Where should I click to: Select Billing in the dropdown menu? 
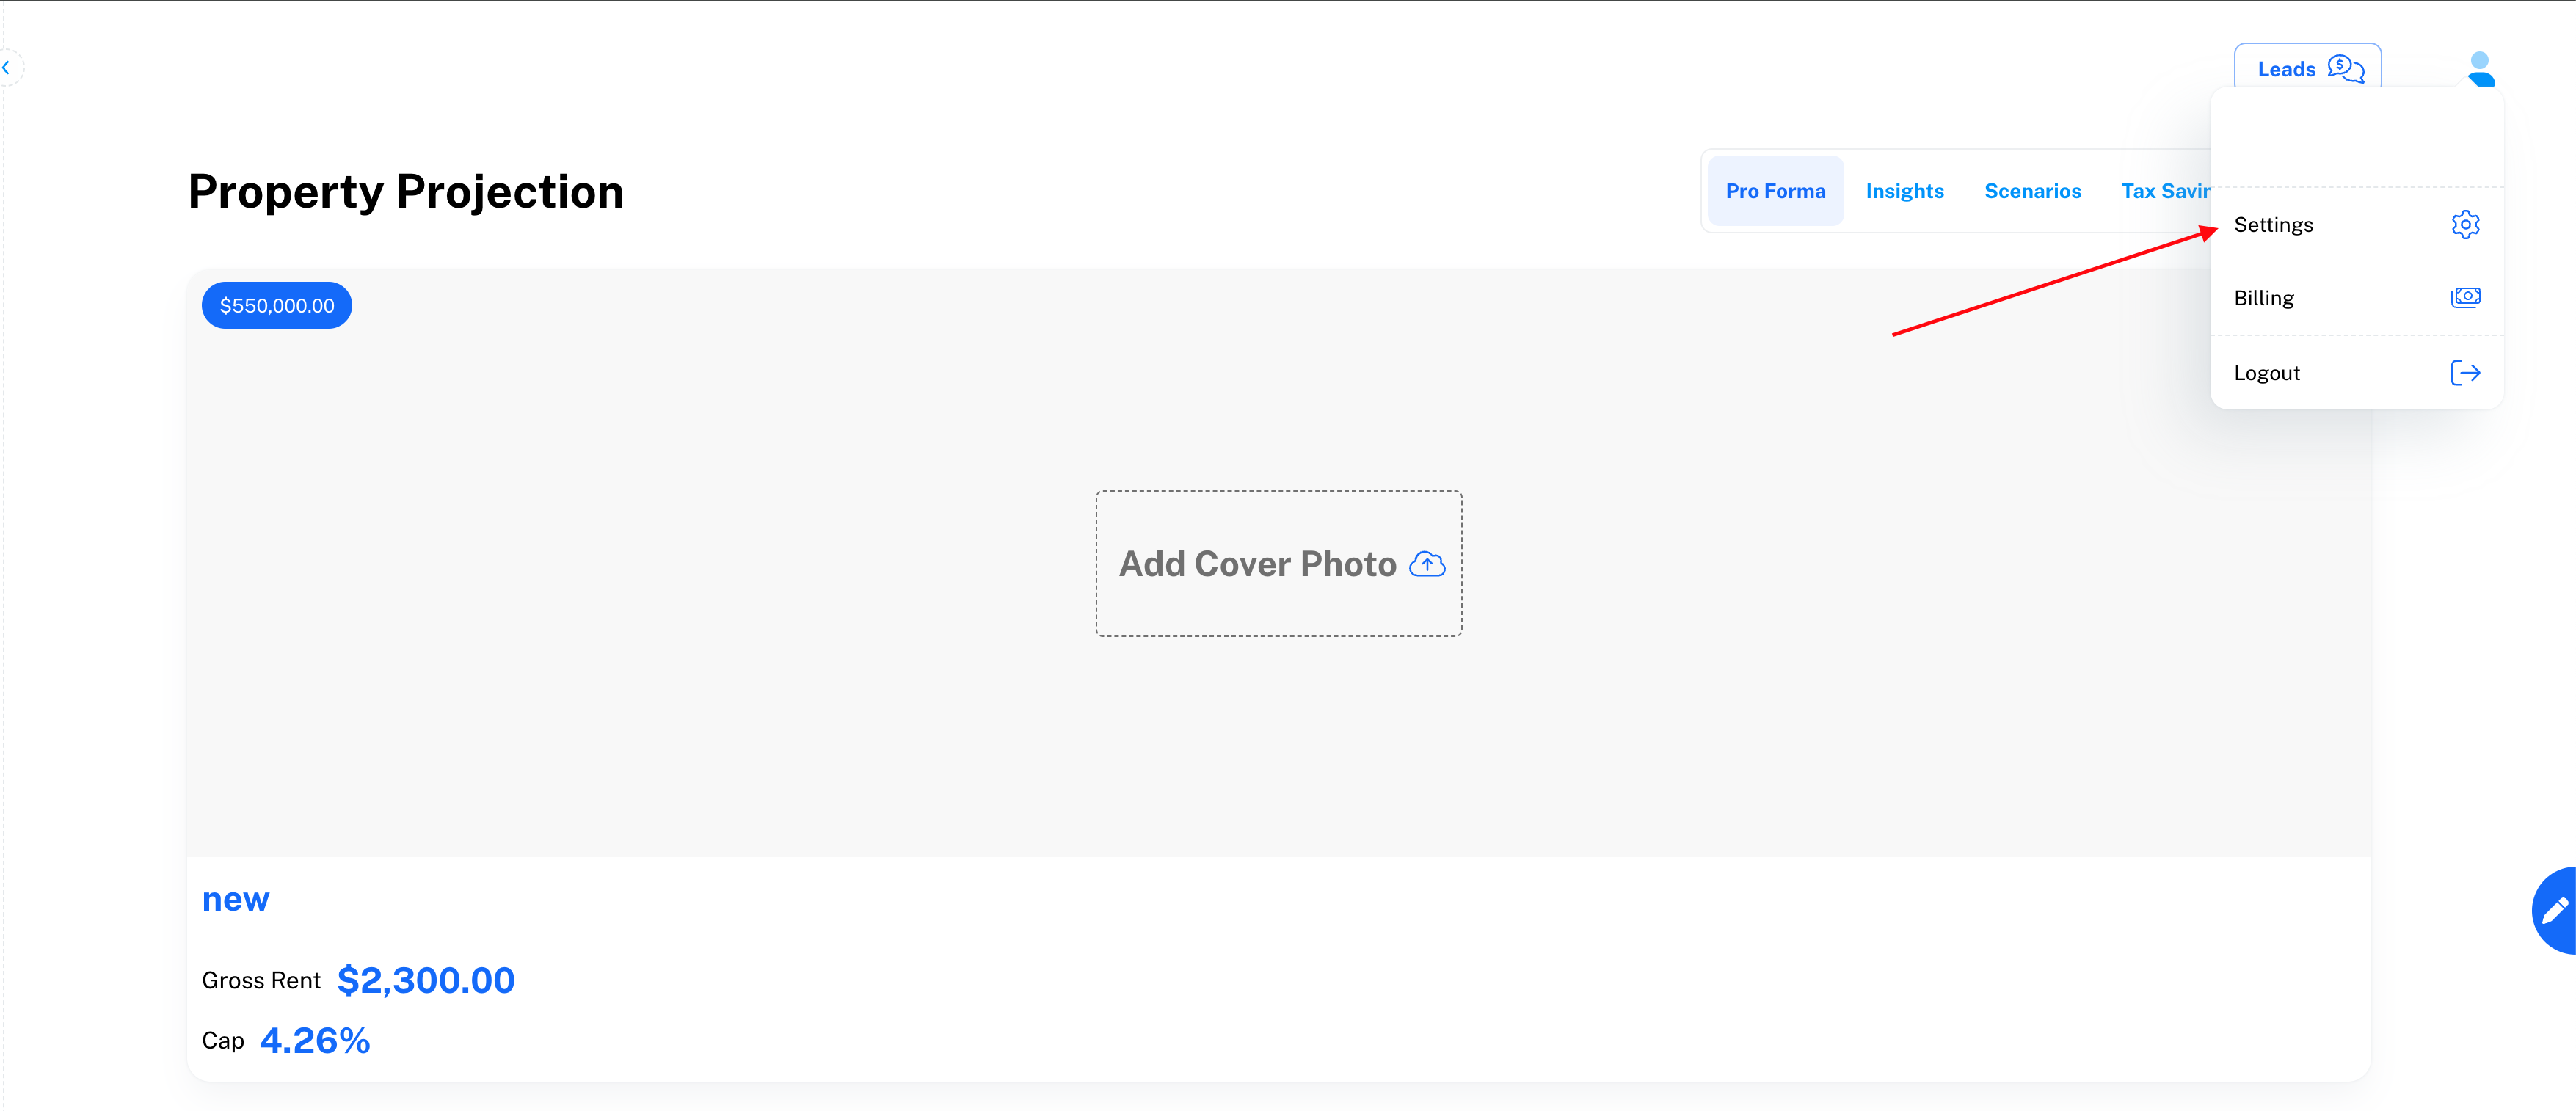pyautogui.click(x=2264, y=298)
